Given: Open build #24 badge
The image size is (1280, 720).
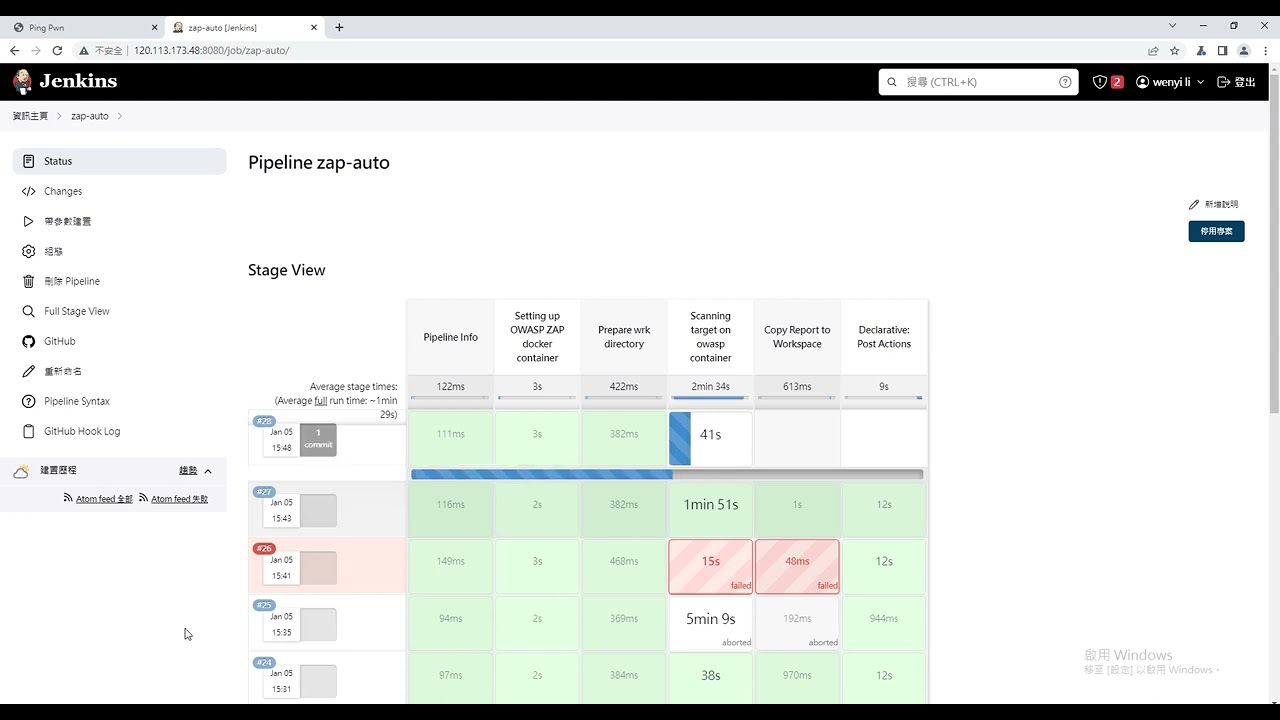Looking at the screenshot, I should (264, 662).
